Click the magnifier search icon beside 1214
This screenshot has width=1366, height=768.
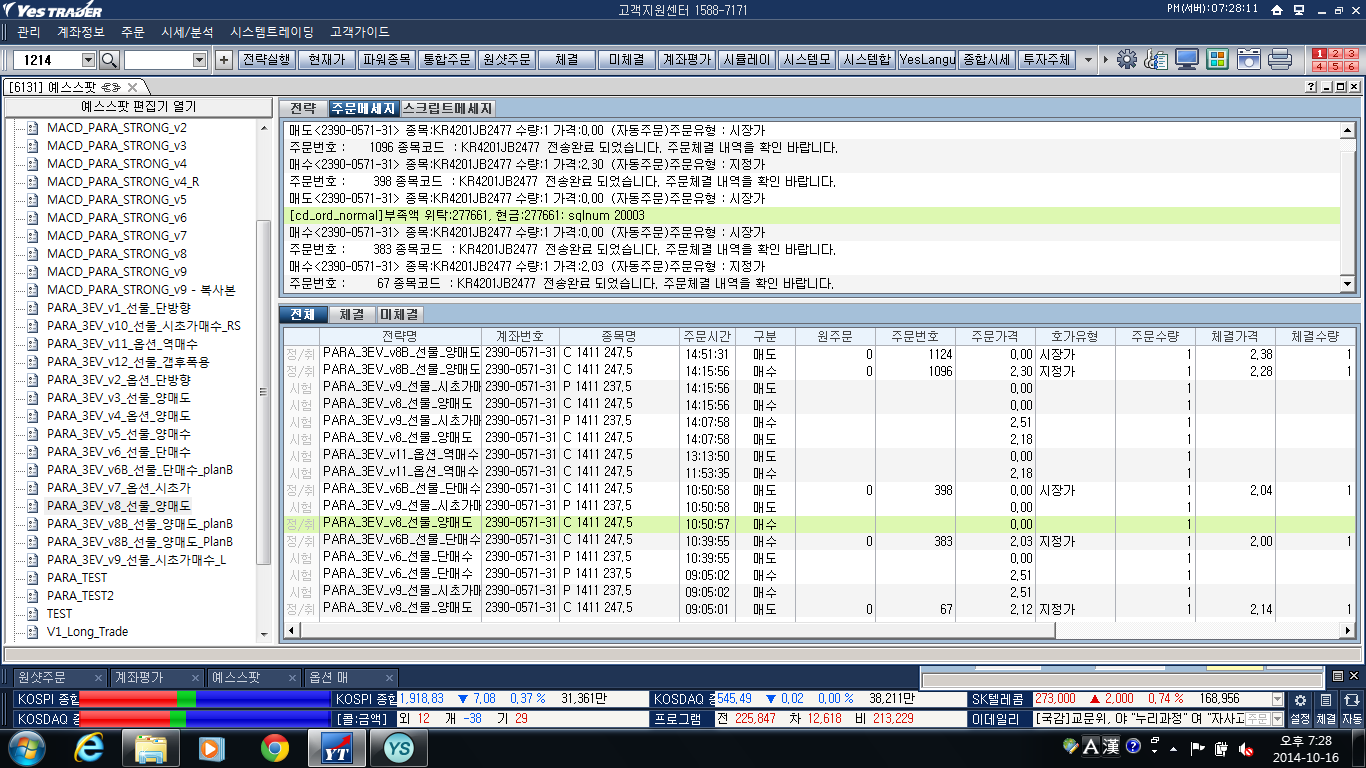coord(109,60)
